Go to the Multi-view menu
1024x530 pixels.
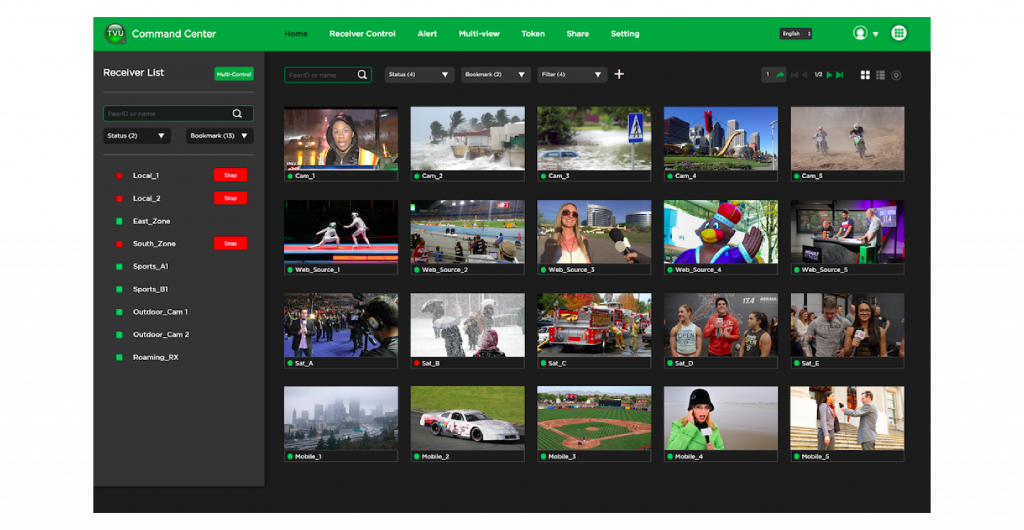(x=479, y=34)
